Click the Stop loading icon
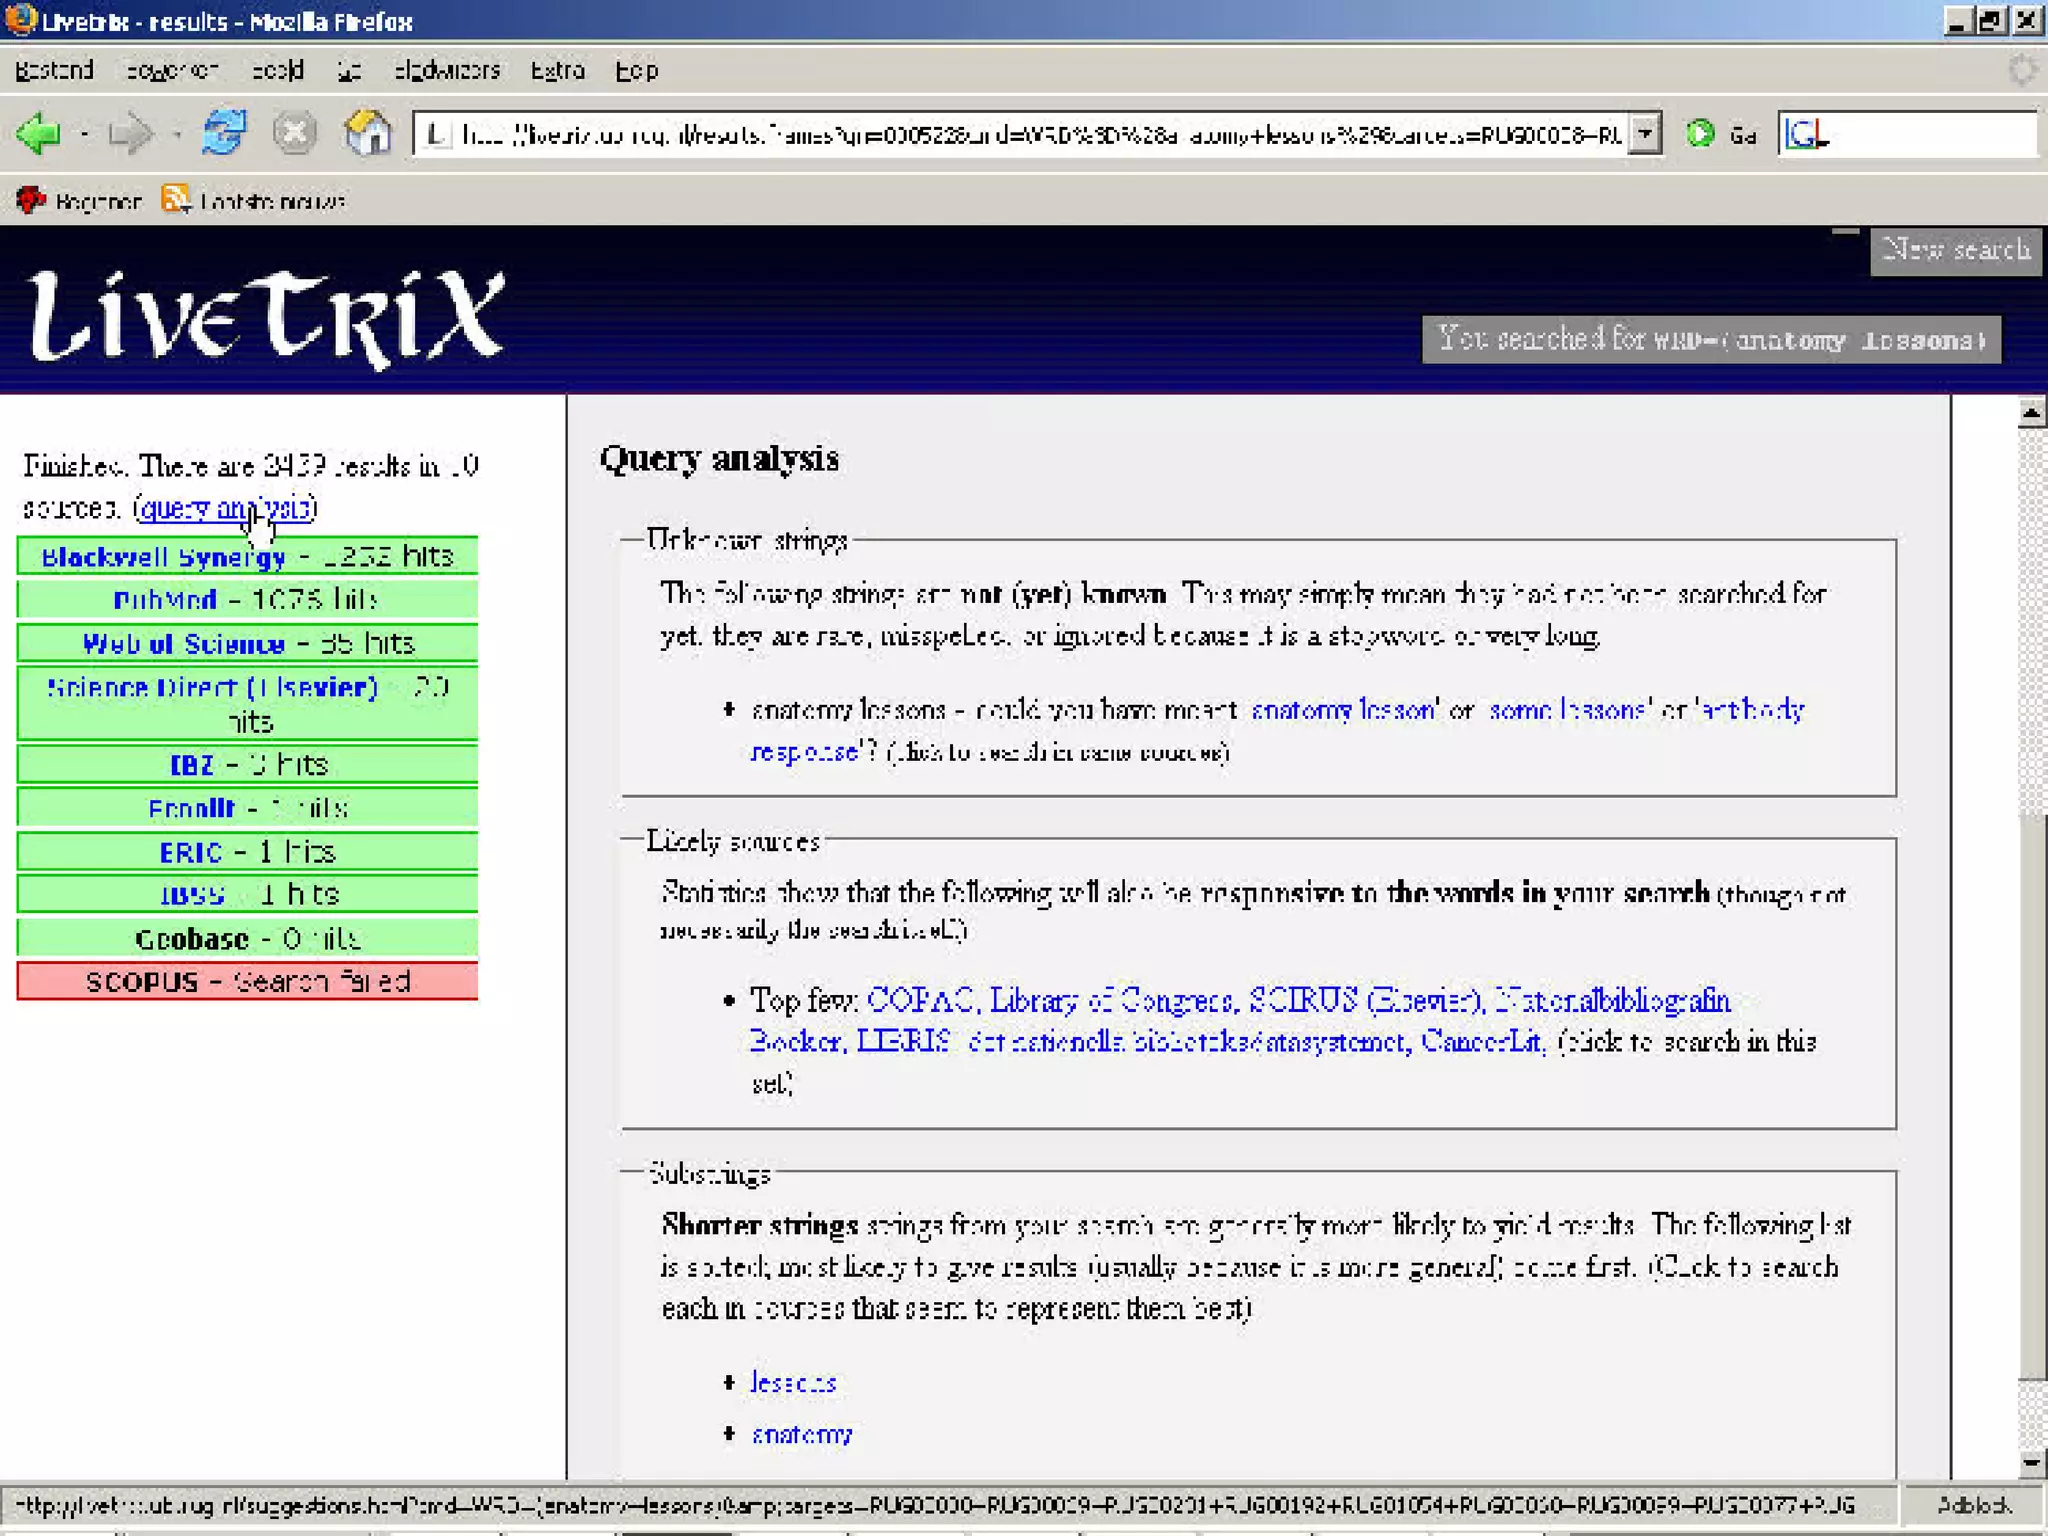This screenshot has width=2048, height=1536. pyautogui.click(x=295, y=133)
